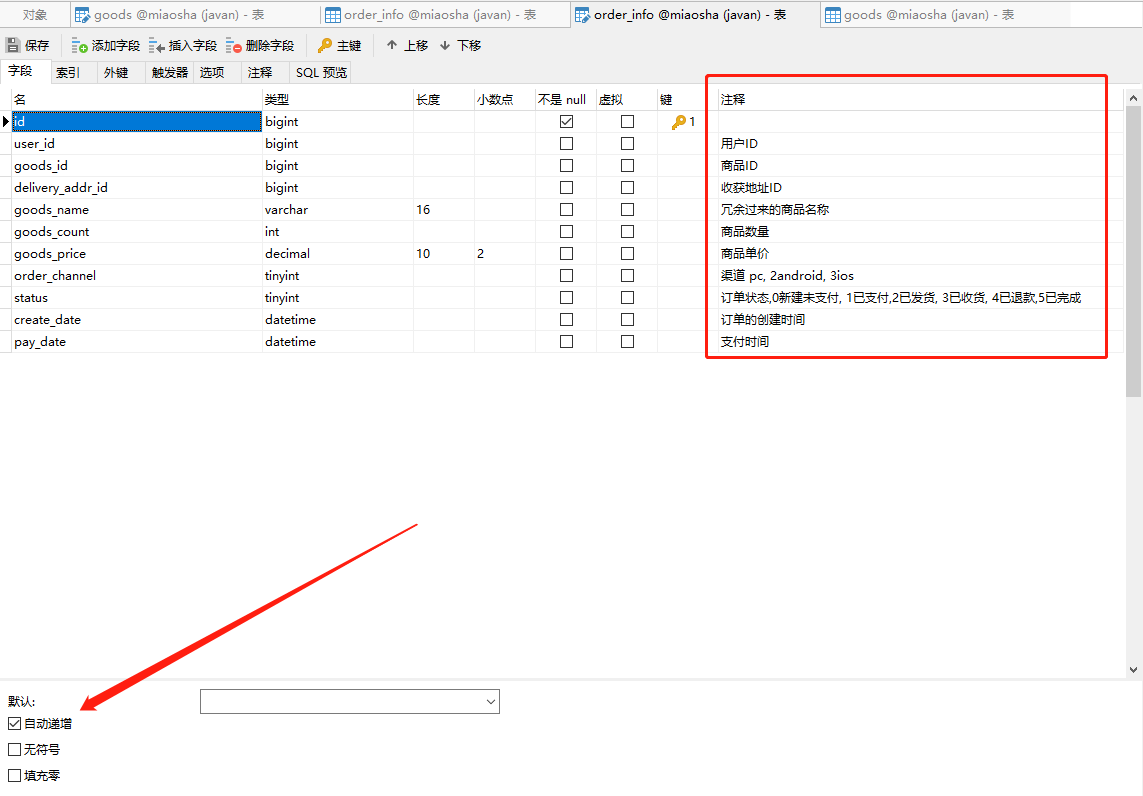This screenshot has width=1143, height=796.
Task: Enable the 无符号 checkbox
Action: click(15, 749)
